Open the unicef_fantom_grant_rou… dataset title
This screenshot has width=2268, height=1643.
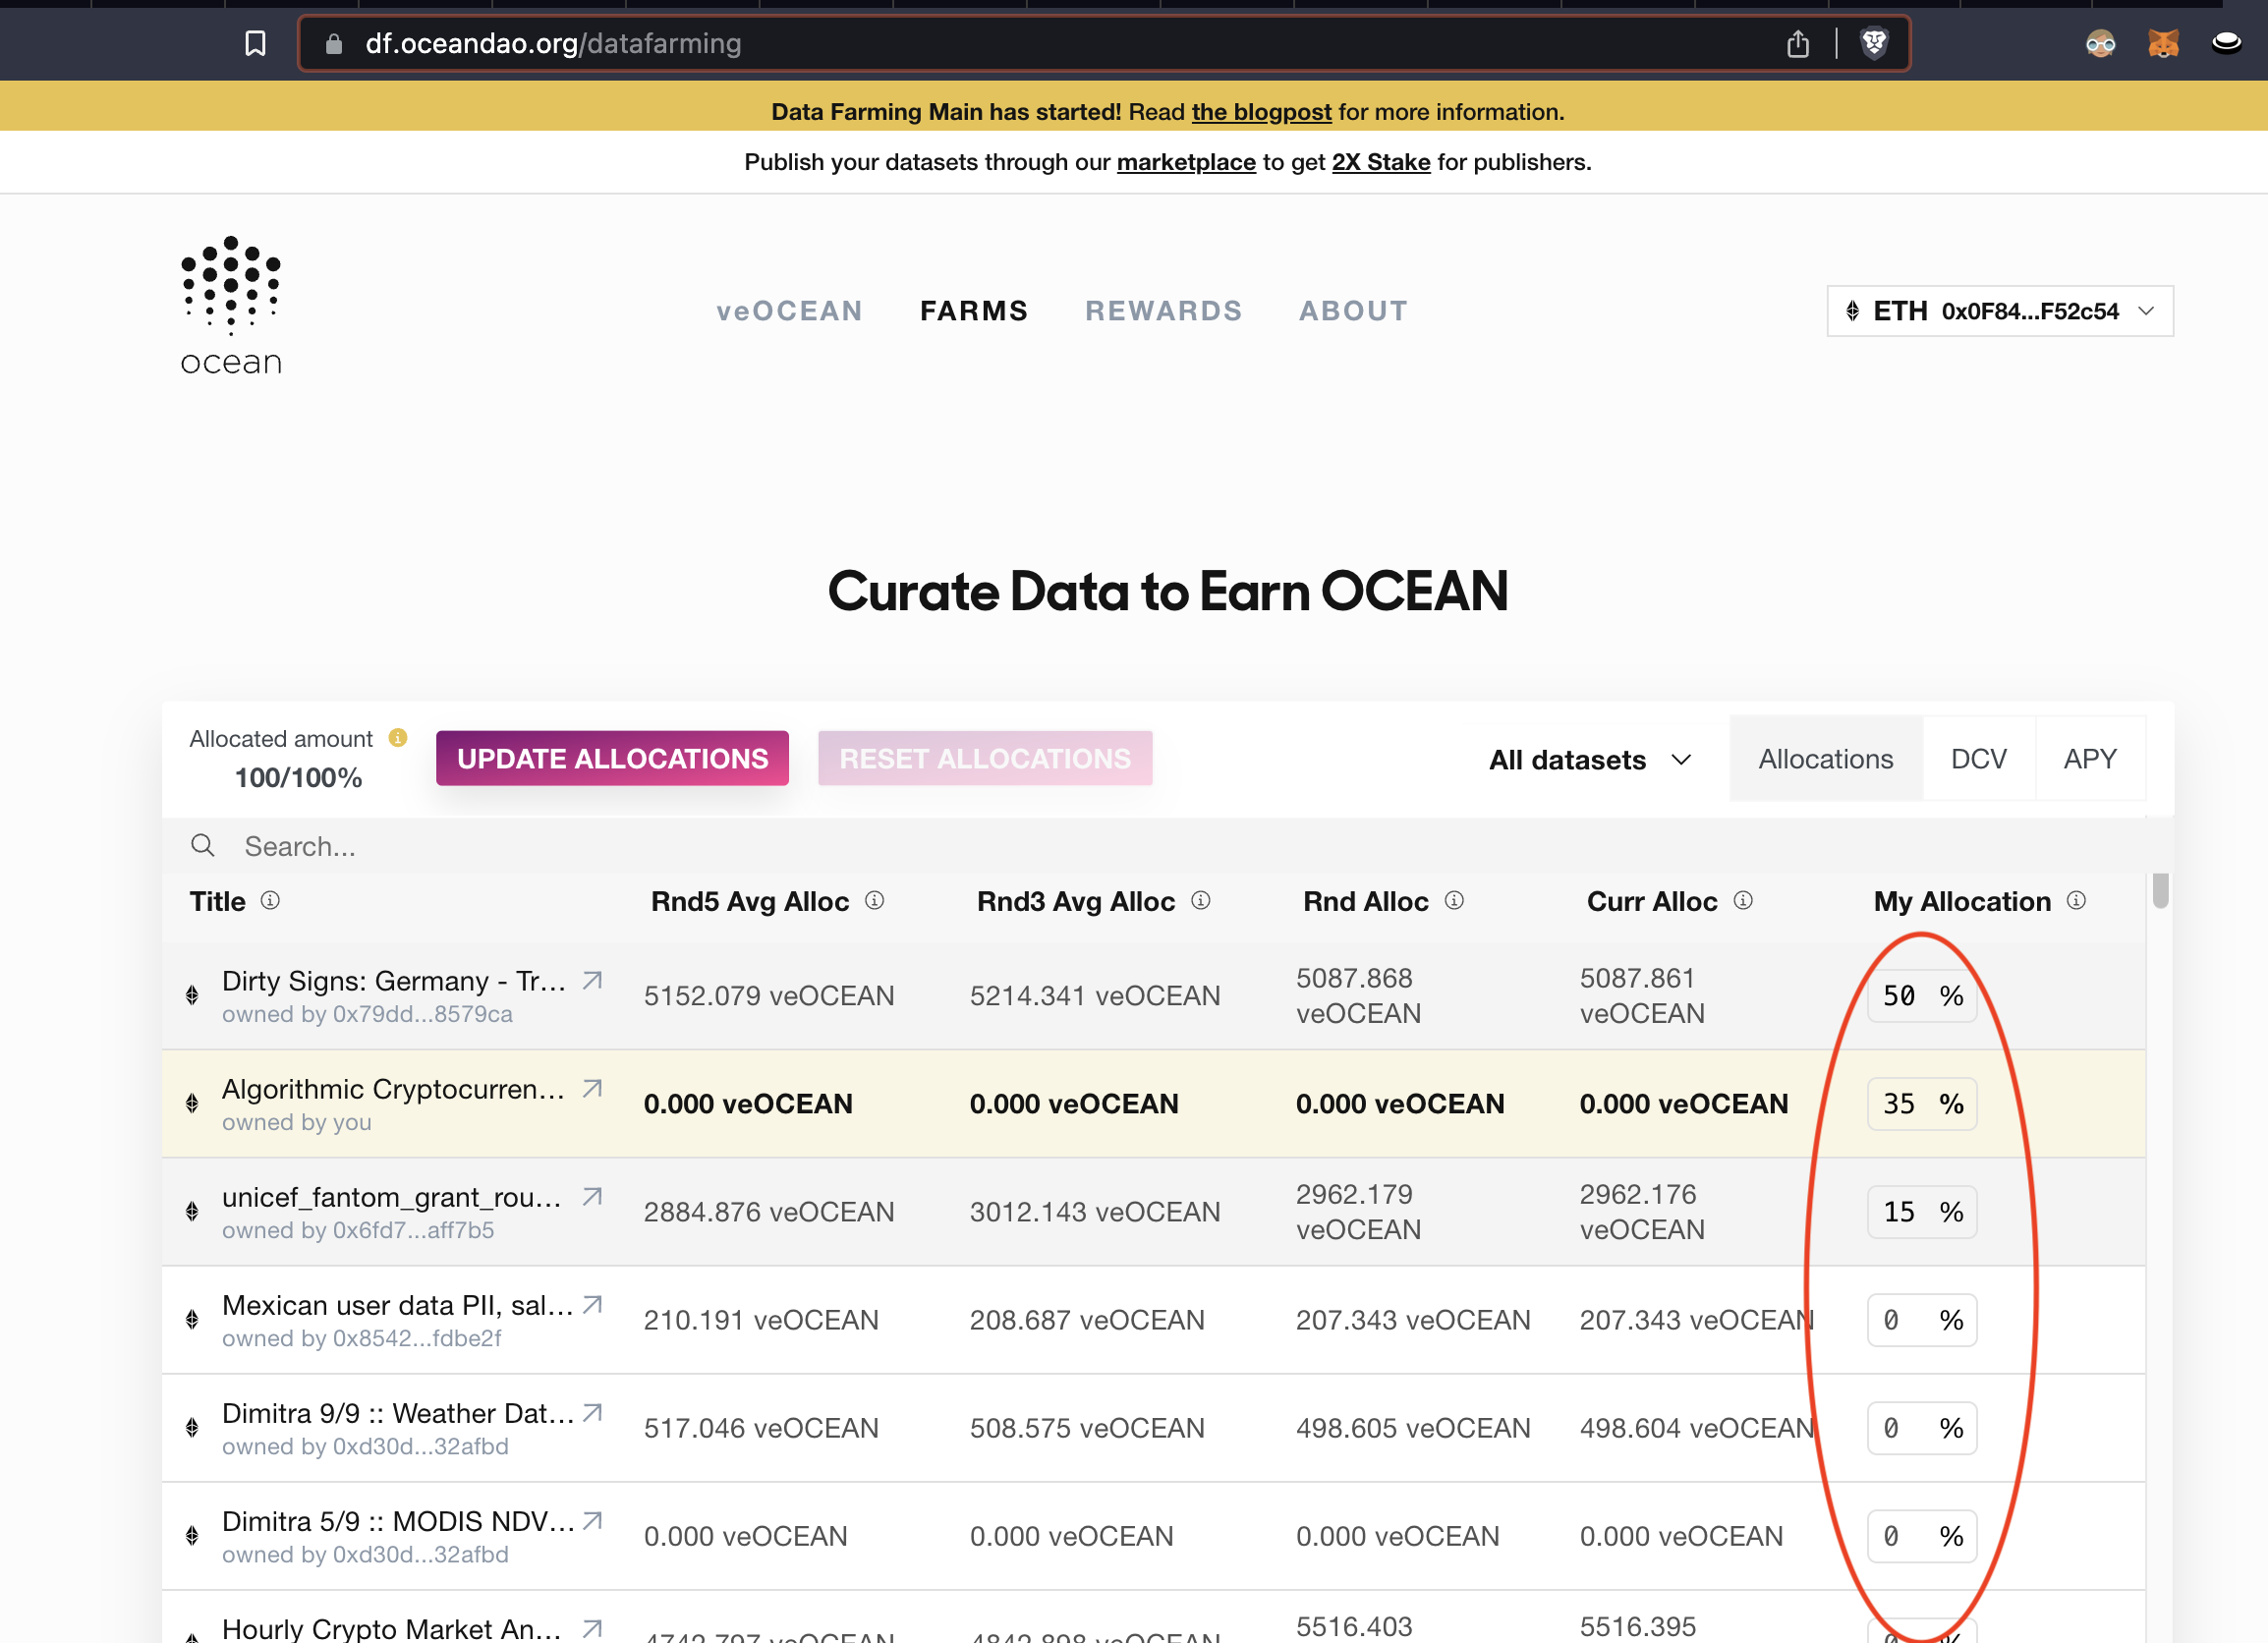[x=391, y=1196]
